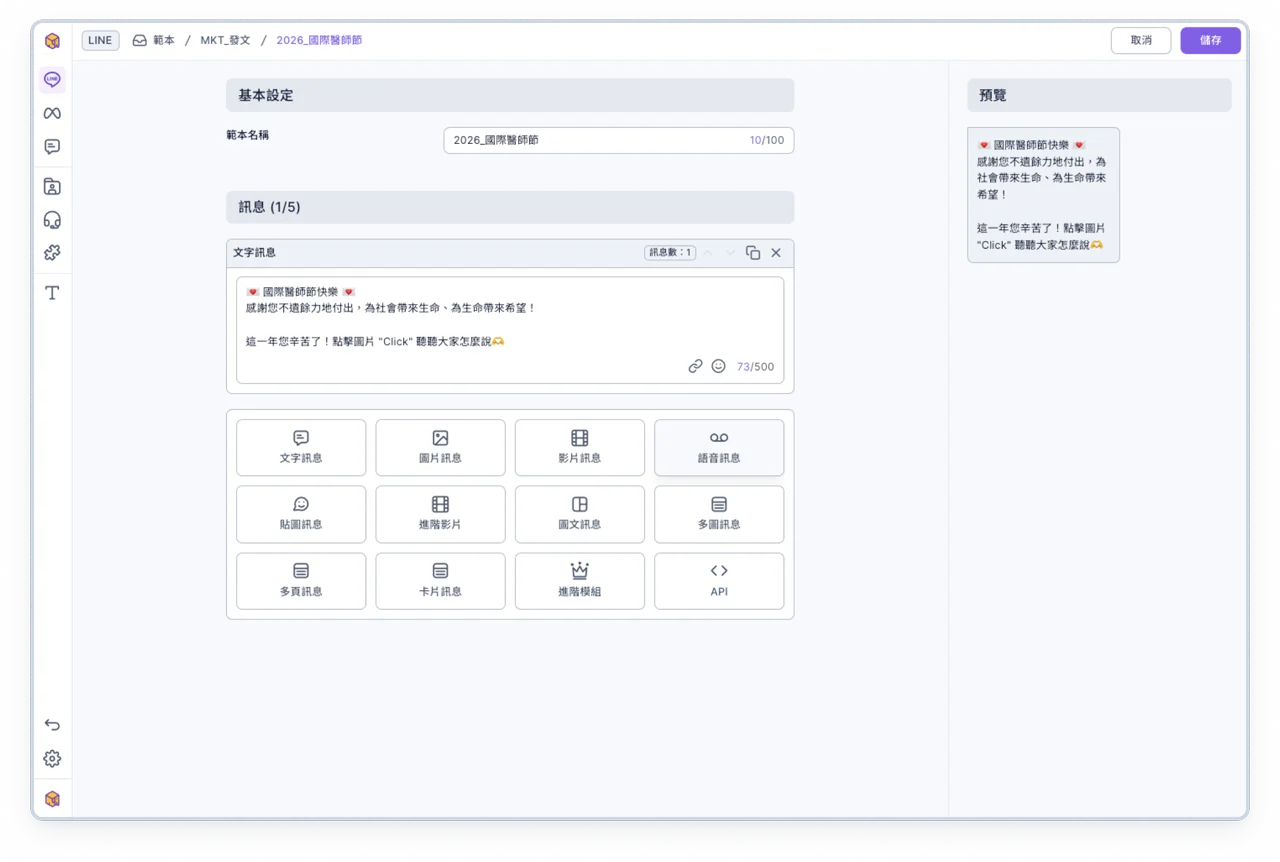1280x862 pixels.
Task: Click the cube icon at bottom of sidebar
Action: [52, 799]
